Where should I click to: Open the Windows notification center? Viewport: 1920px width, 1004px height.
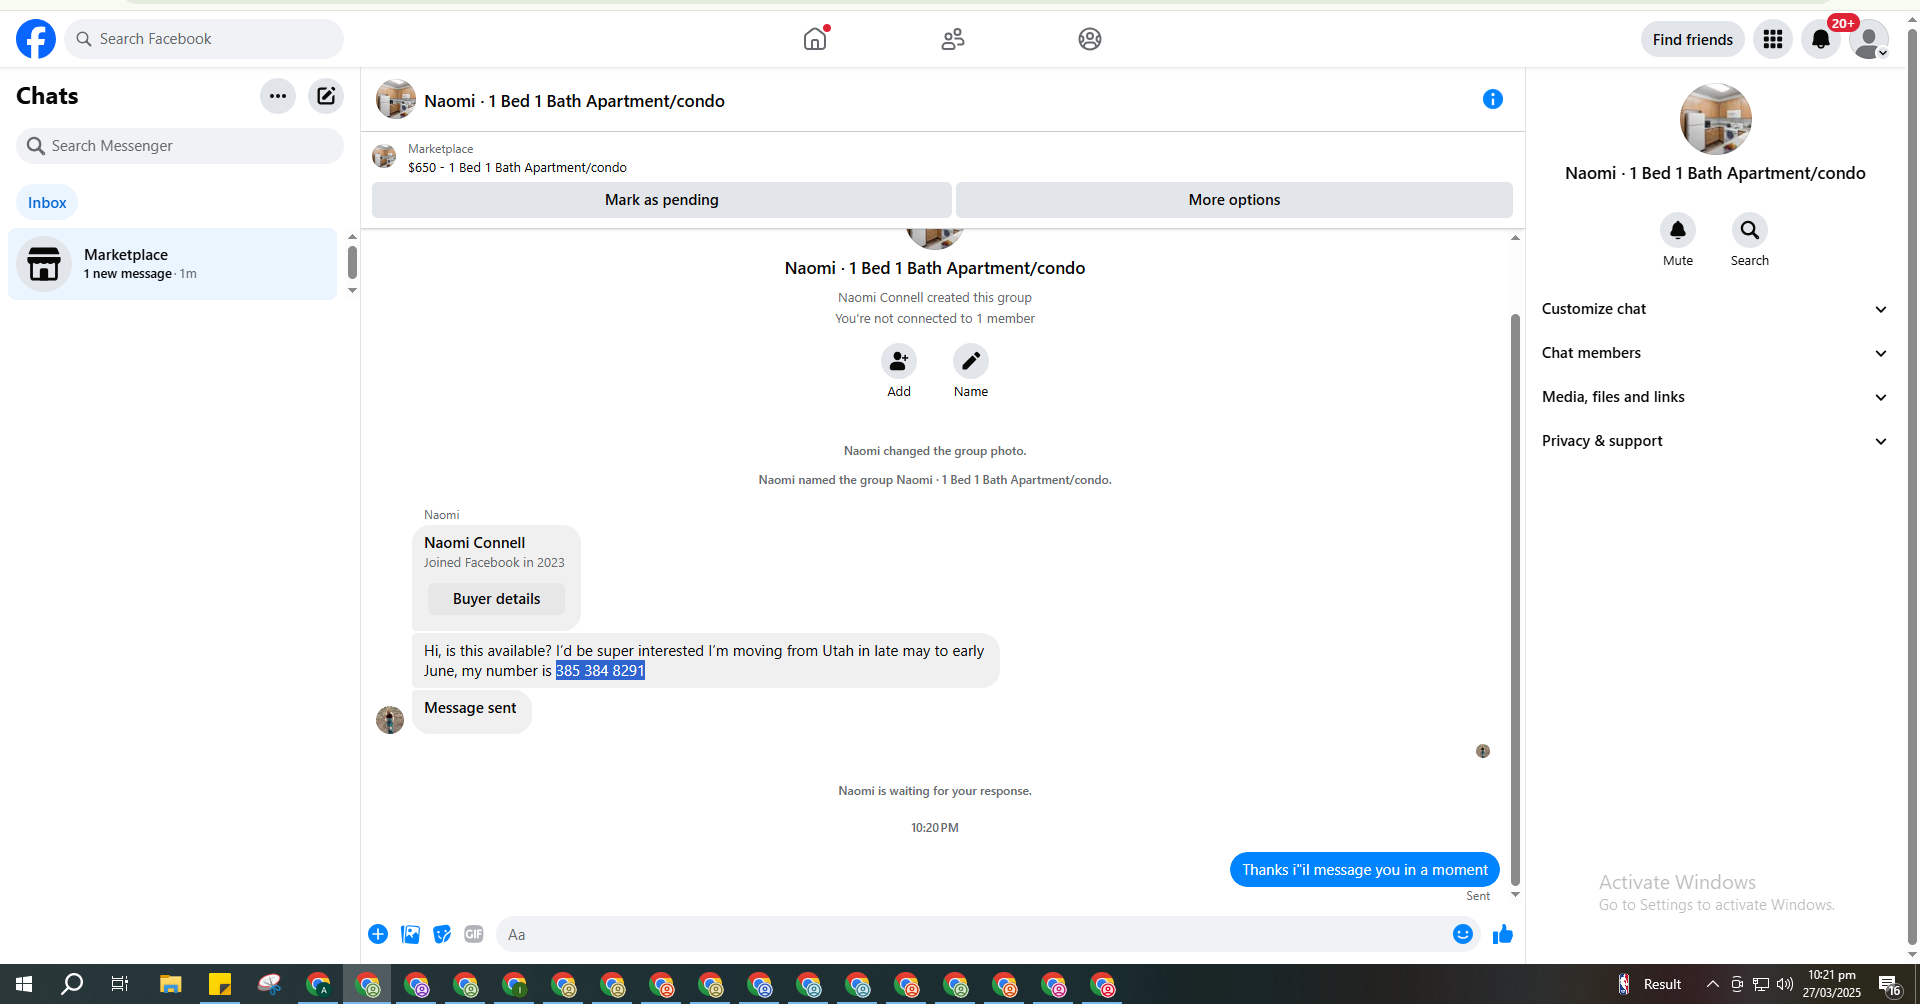(1890, 985)
